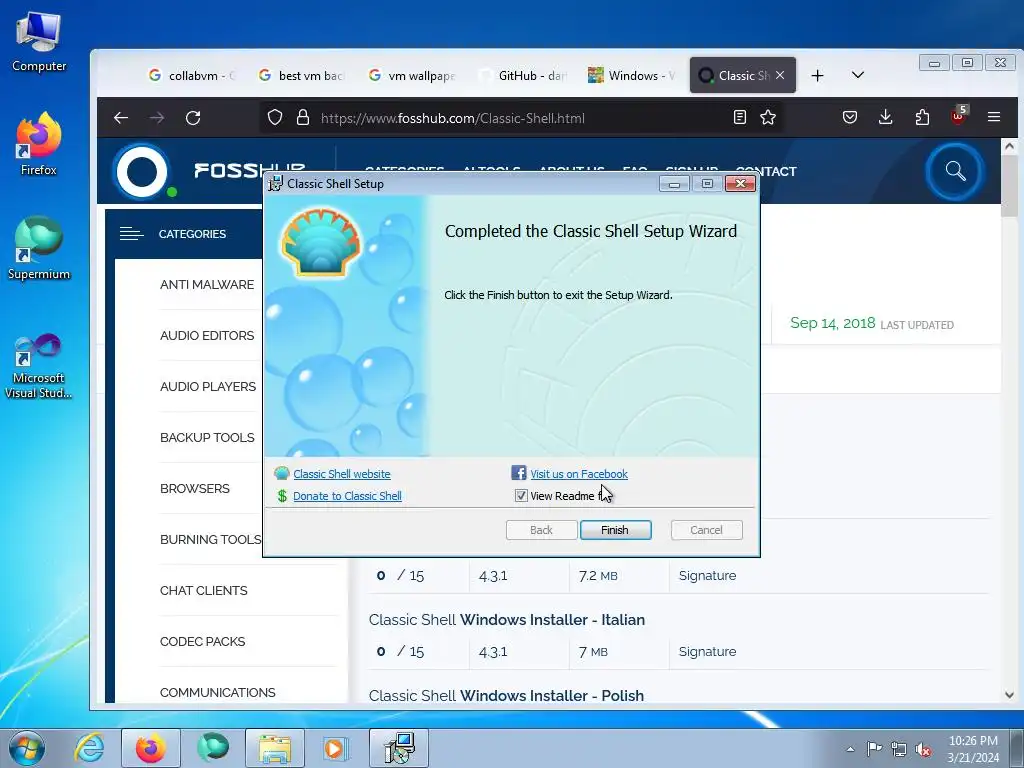Click the Firefox address bar URL
Viewport: 1024px width, 768px height.
453,118
